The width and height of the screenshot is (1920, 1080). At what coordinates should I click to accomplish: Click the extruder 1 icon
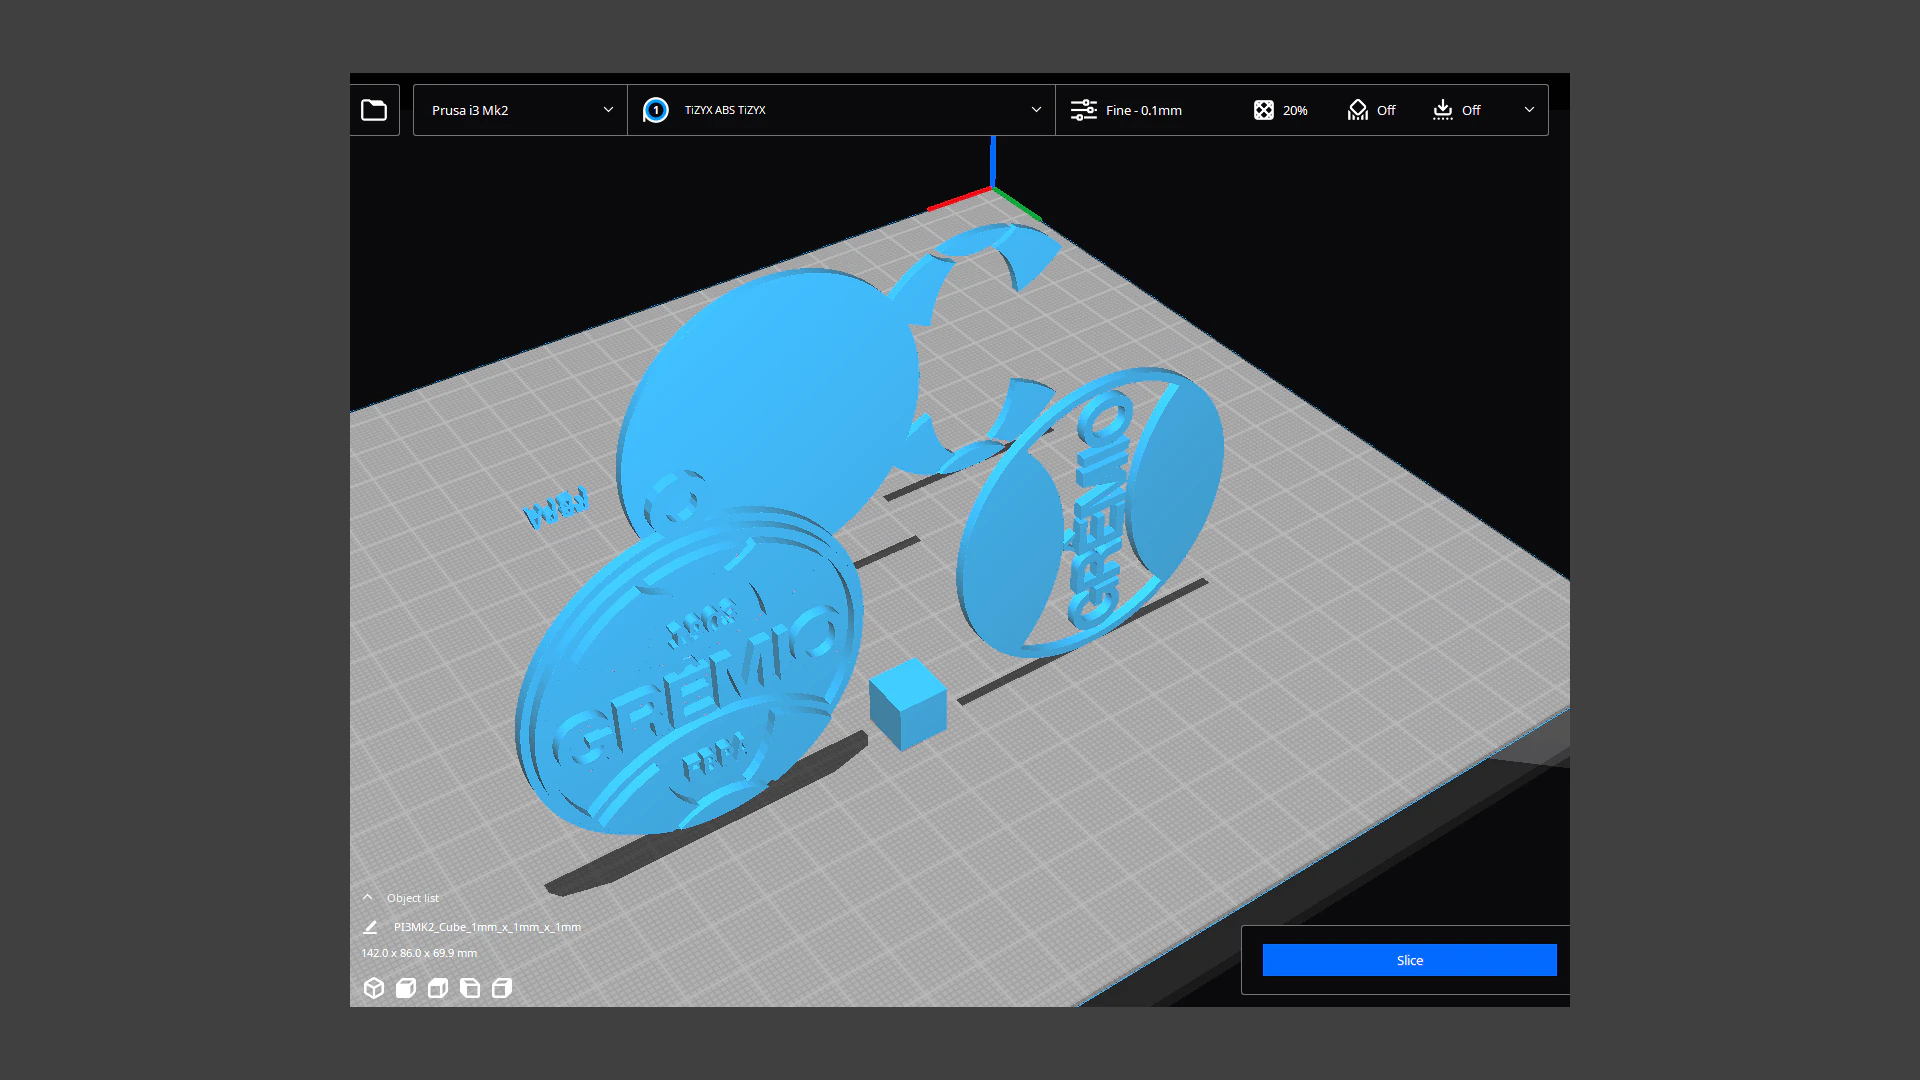pyautogui.click(x=656, y=110)
